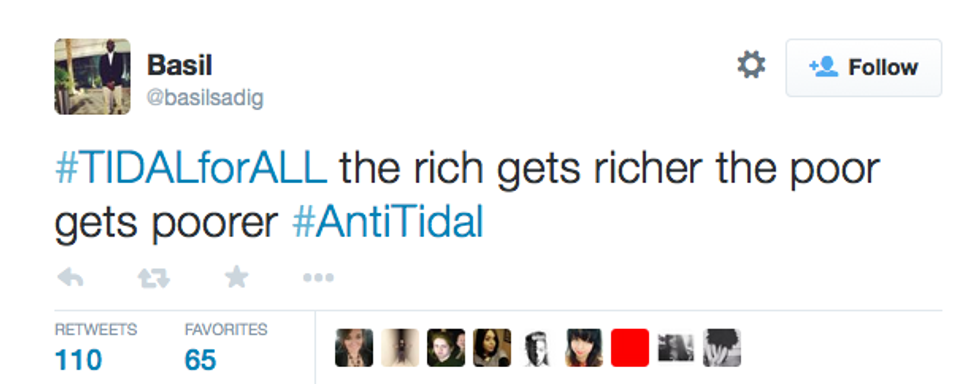Open the gear settings dropdown
980x384 pixels.
(x=751, y=65)
